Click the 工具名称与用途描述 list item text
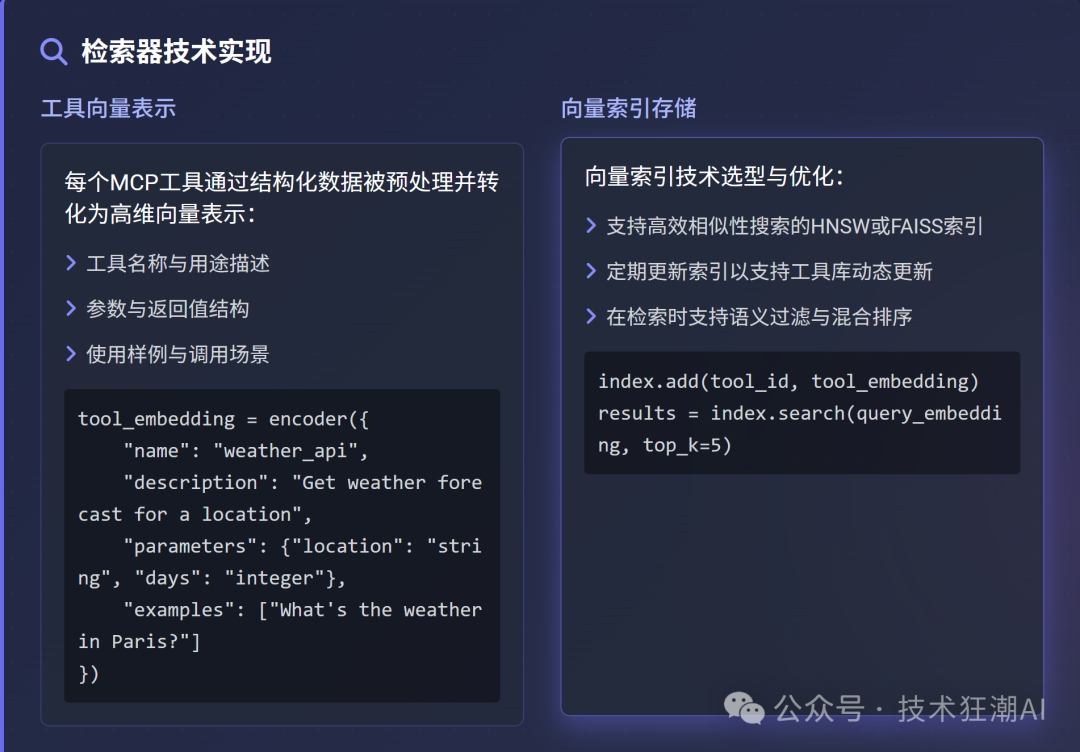 click(178, 264)
